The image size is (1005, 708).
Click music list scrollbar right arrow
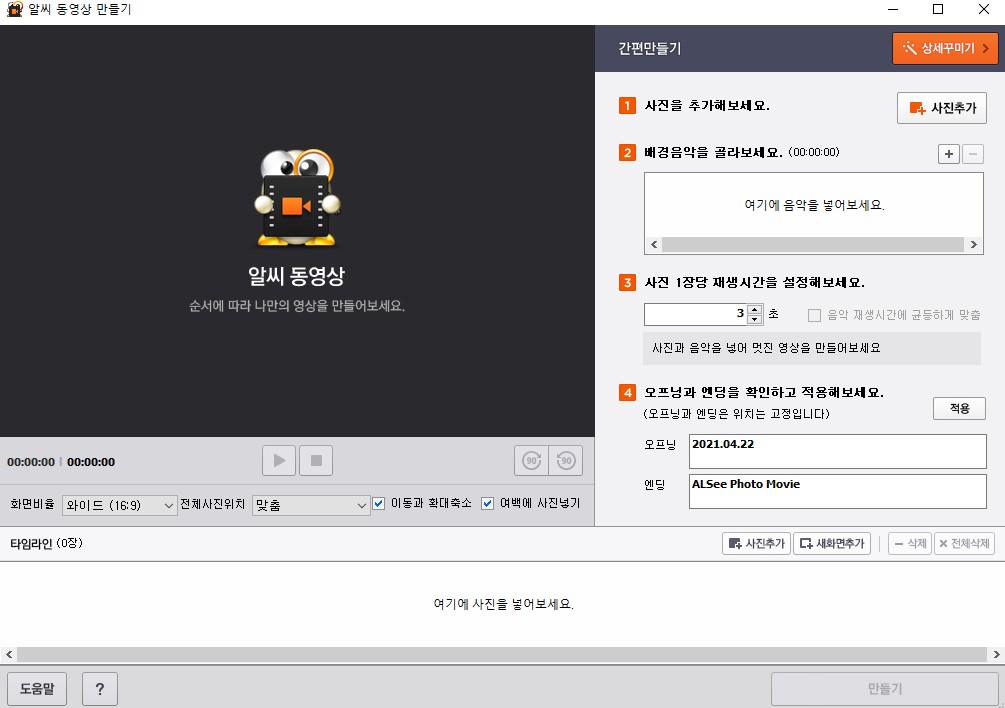pos(974,244)
